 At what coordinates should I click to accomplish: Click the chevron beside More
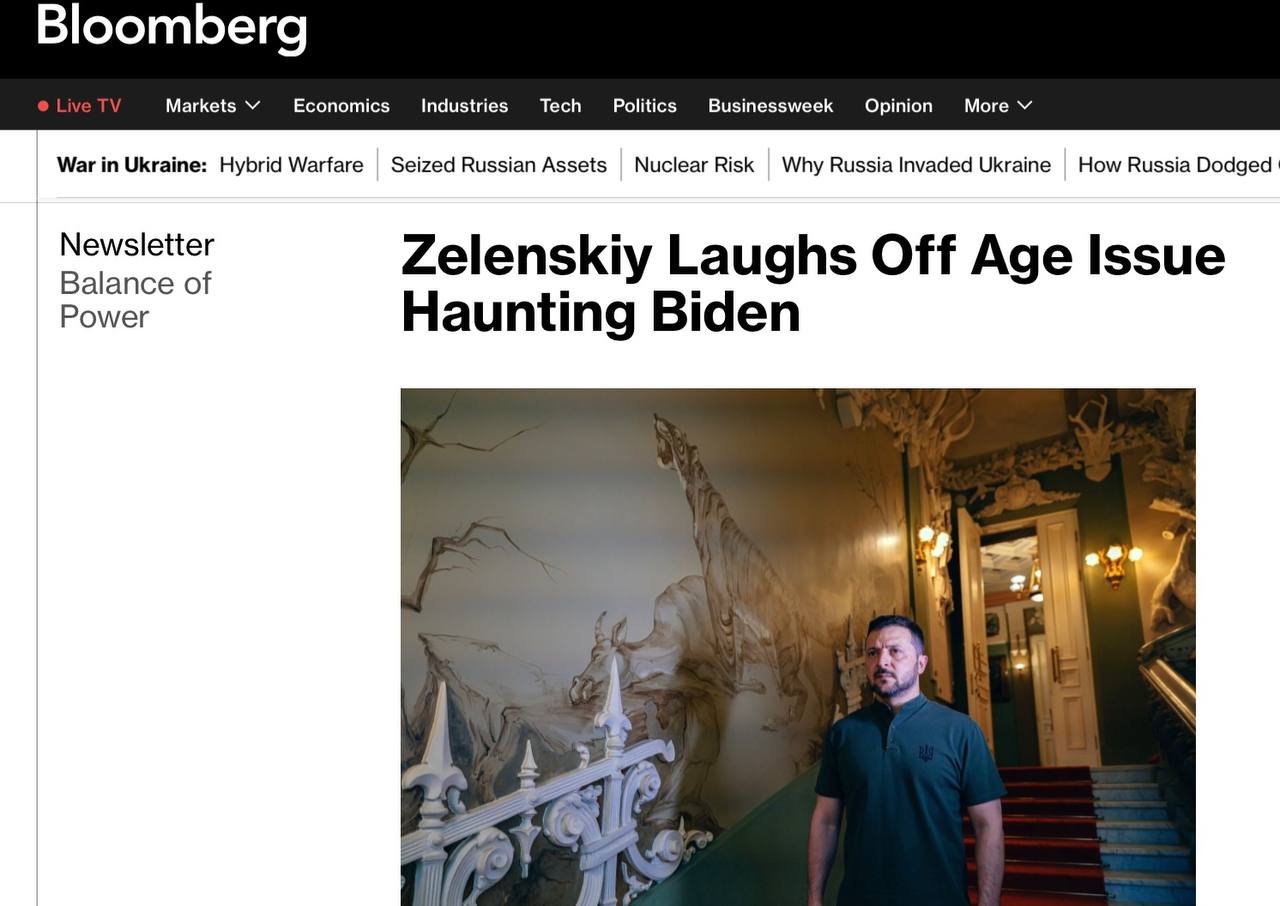pos(1024,105)
